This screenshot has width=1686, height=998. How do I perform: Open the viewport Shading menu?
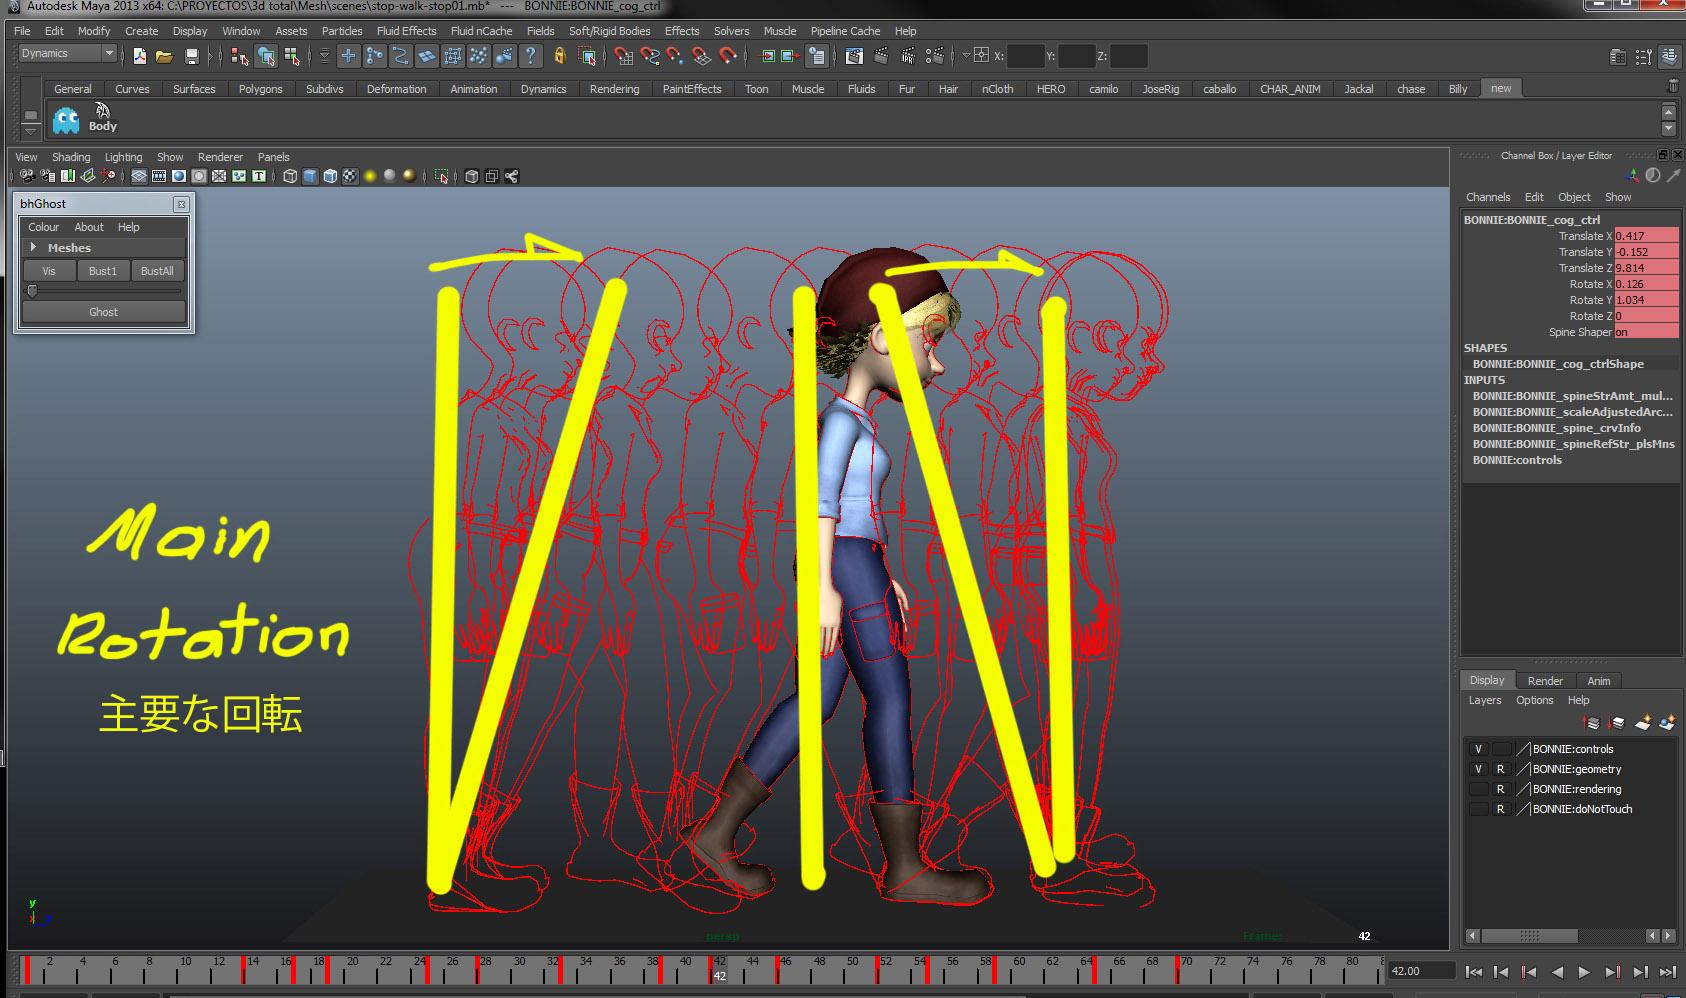coord(71,157)
